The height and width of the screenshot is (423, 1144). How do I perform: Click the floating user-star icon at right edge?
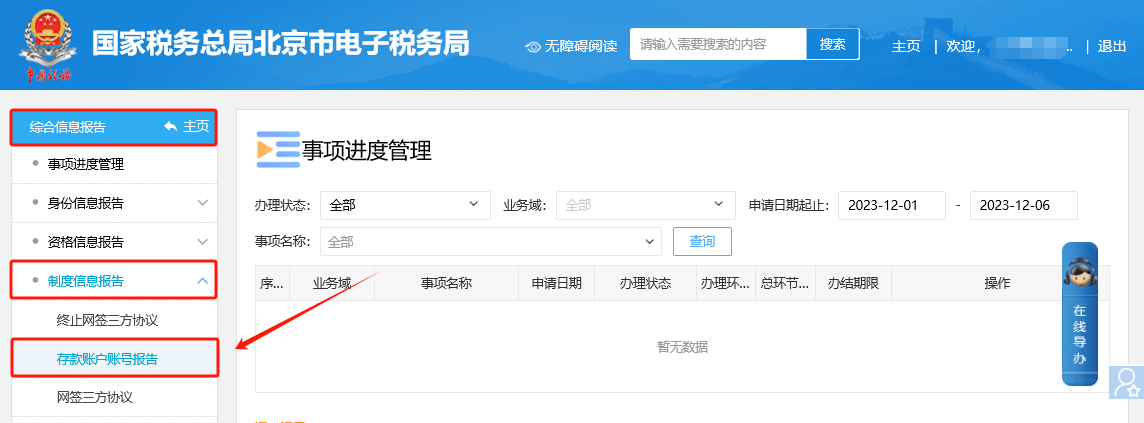pos(1126,382)
